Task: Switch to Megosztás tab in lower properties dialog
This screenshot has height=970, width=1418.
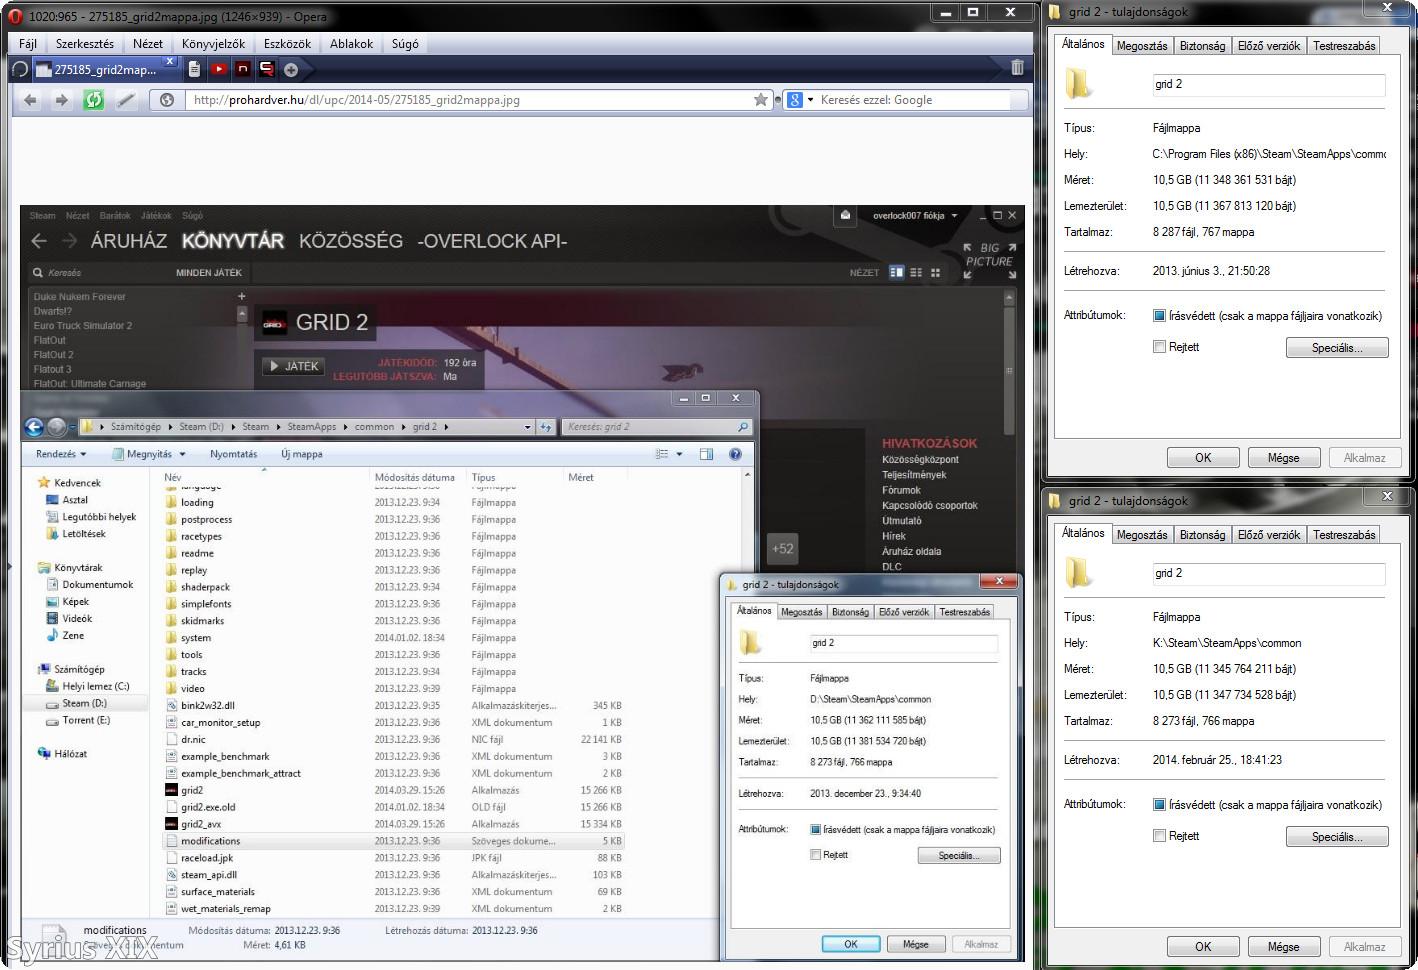Action: point(1142,535)
